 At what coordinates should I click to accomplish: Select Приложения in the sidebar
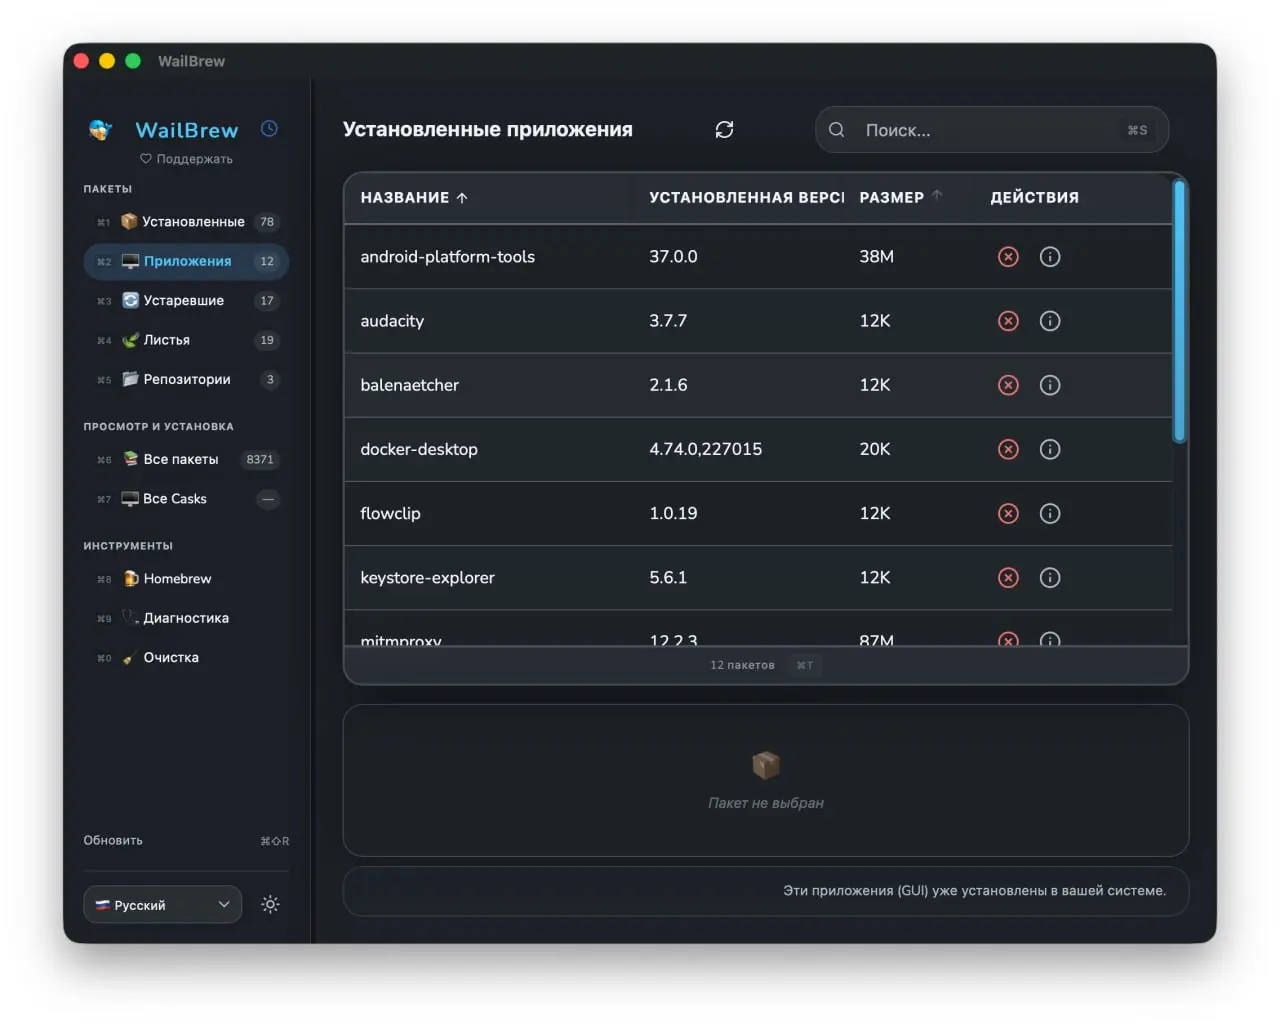186,261
